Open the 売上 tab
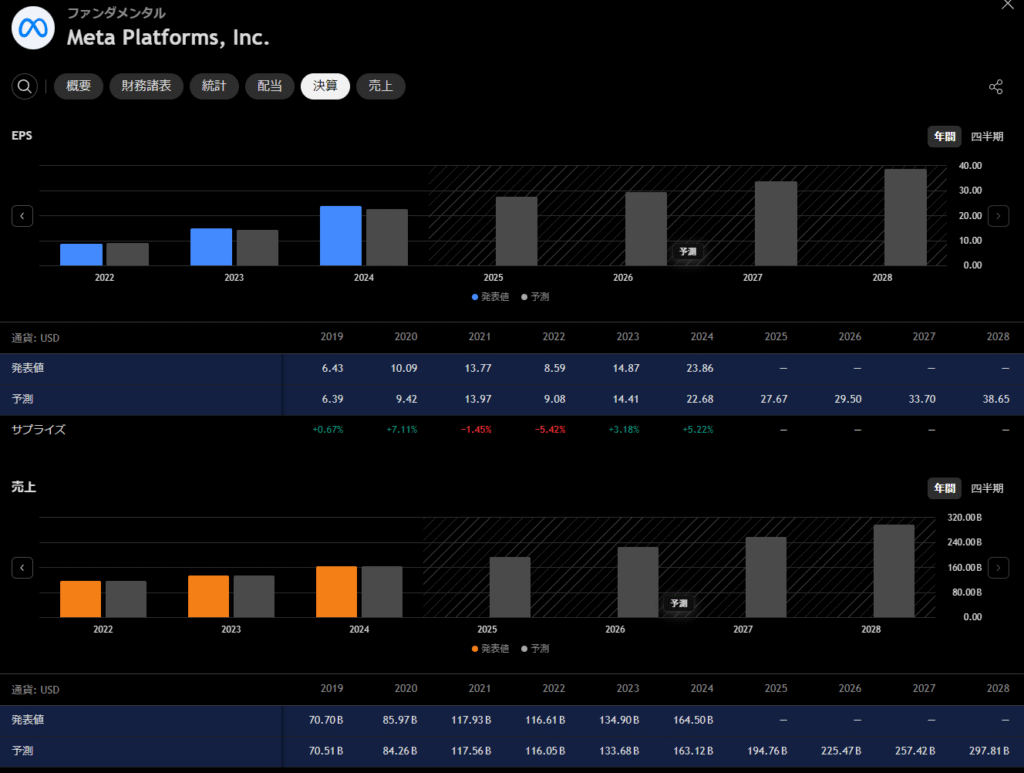The height and width of the screenshot is (773, 1024). click(x=381, y=86)
